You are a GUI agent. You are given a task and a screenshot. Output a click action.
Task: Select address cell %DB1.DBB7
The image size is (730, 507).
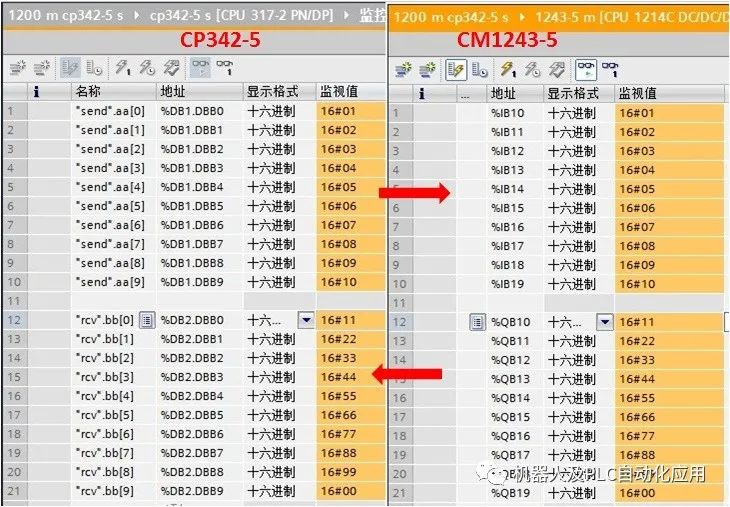pos(200,244)
